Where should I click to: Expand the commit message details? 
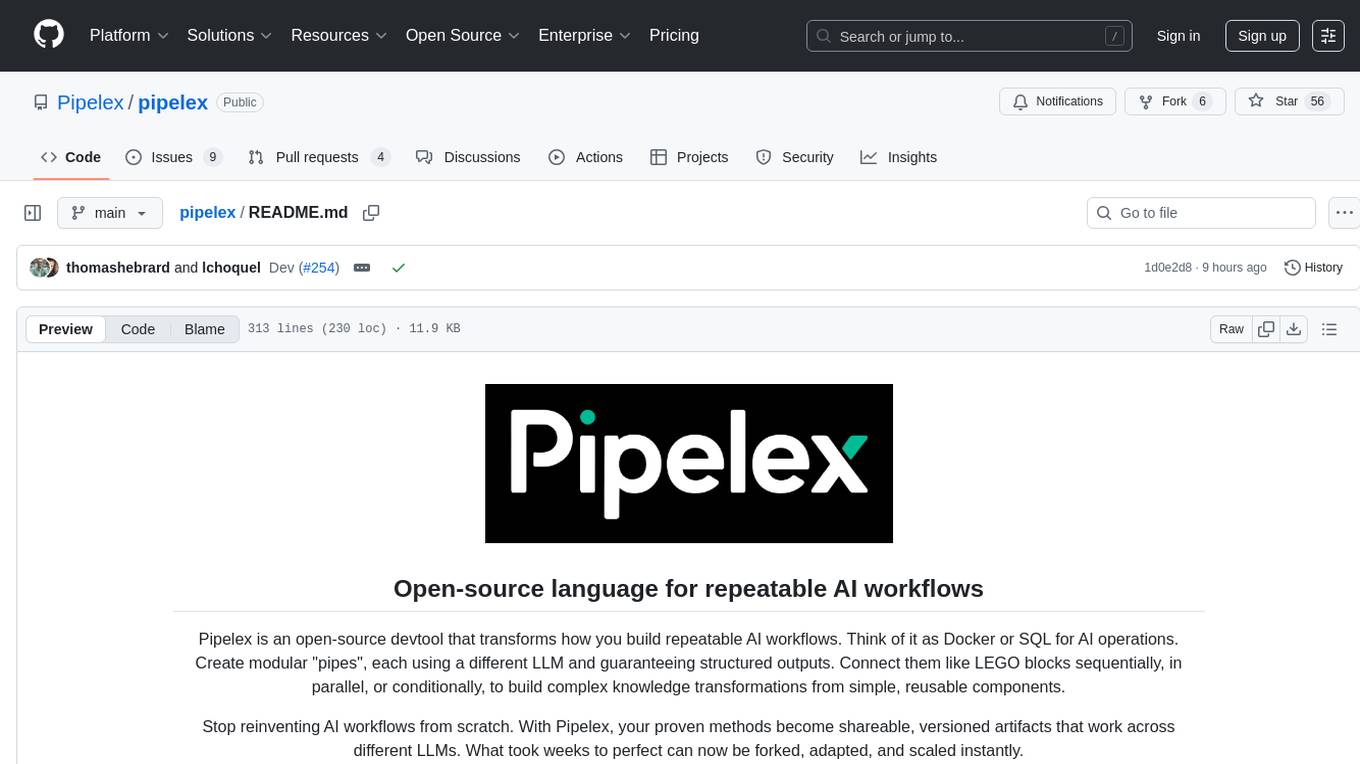pyautogui.click(x=362, y=267)
